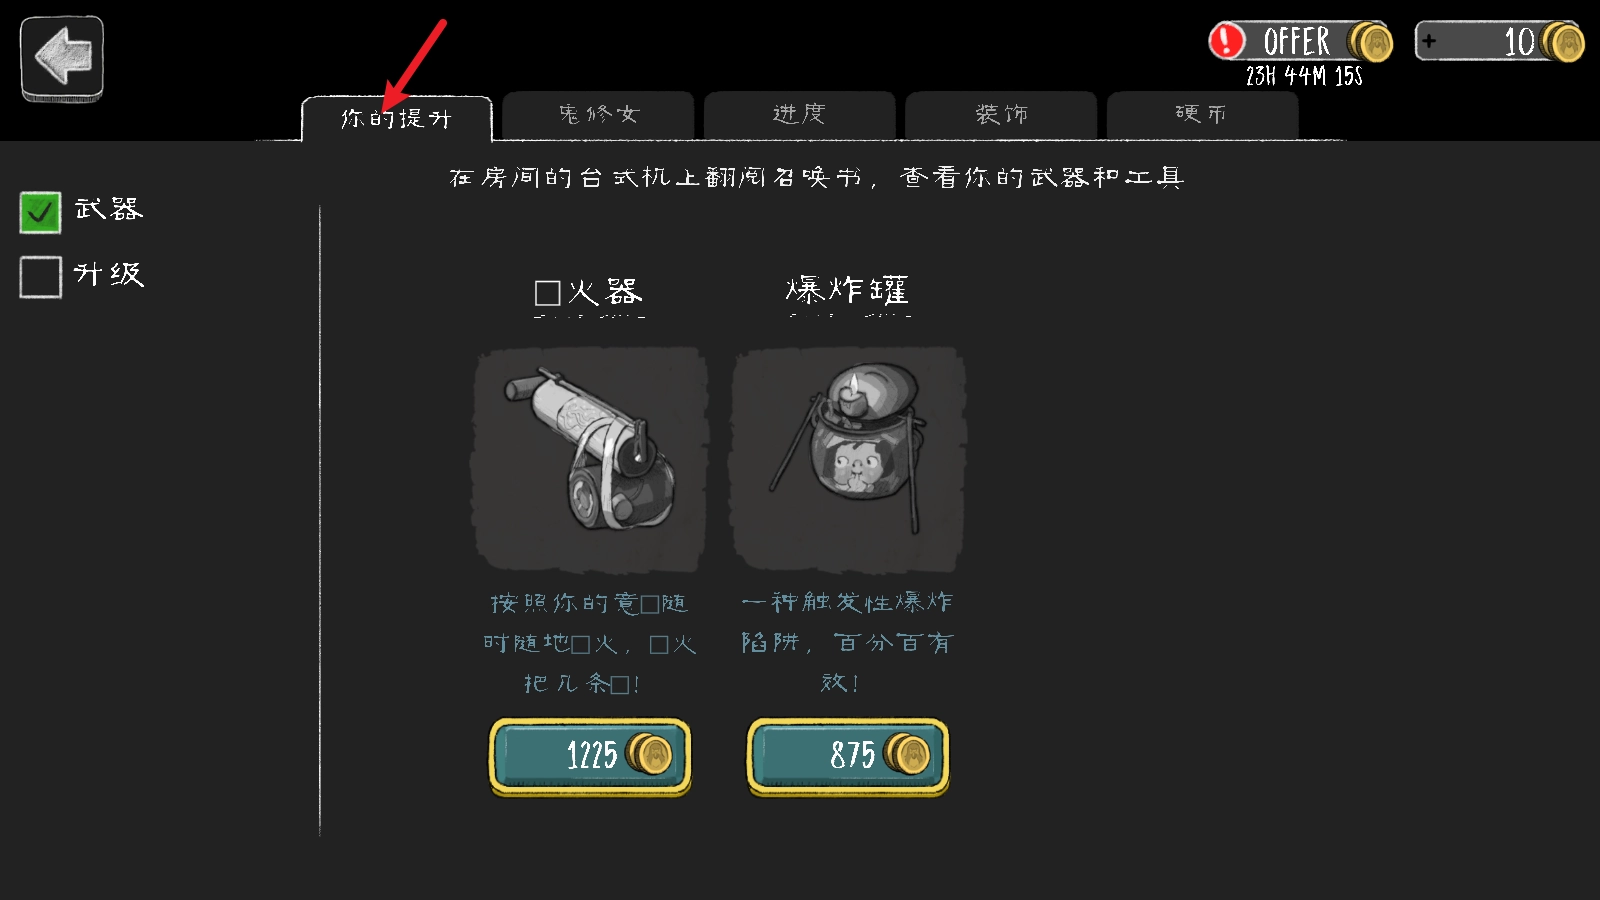Uncheck the 武器 checkbox
Screen dimensions: 1600x900
(x=40, y=212)
